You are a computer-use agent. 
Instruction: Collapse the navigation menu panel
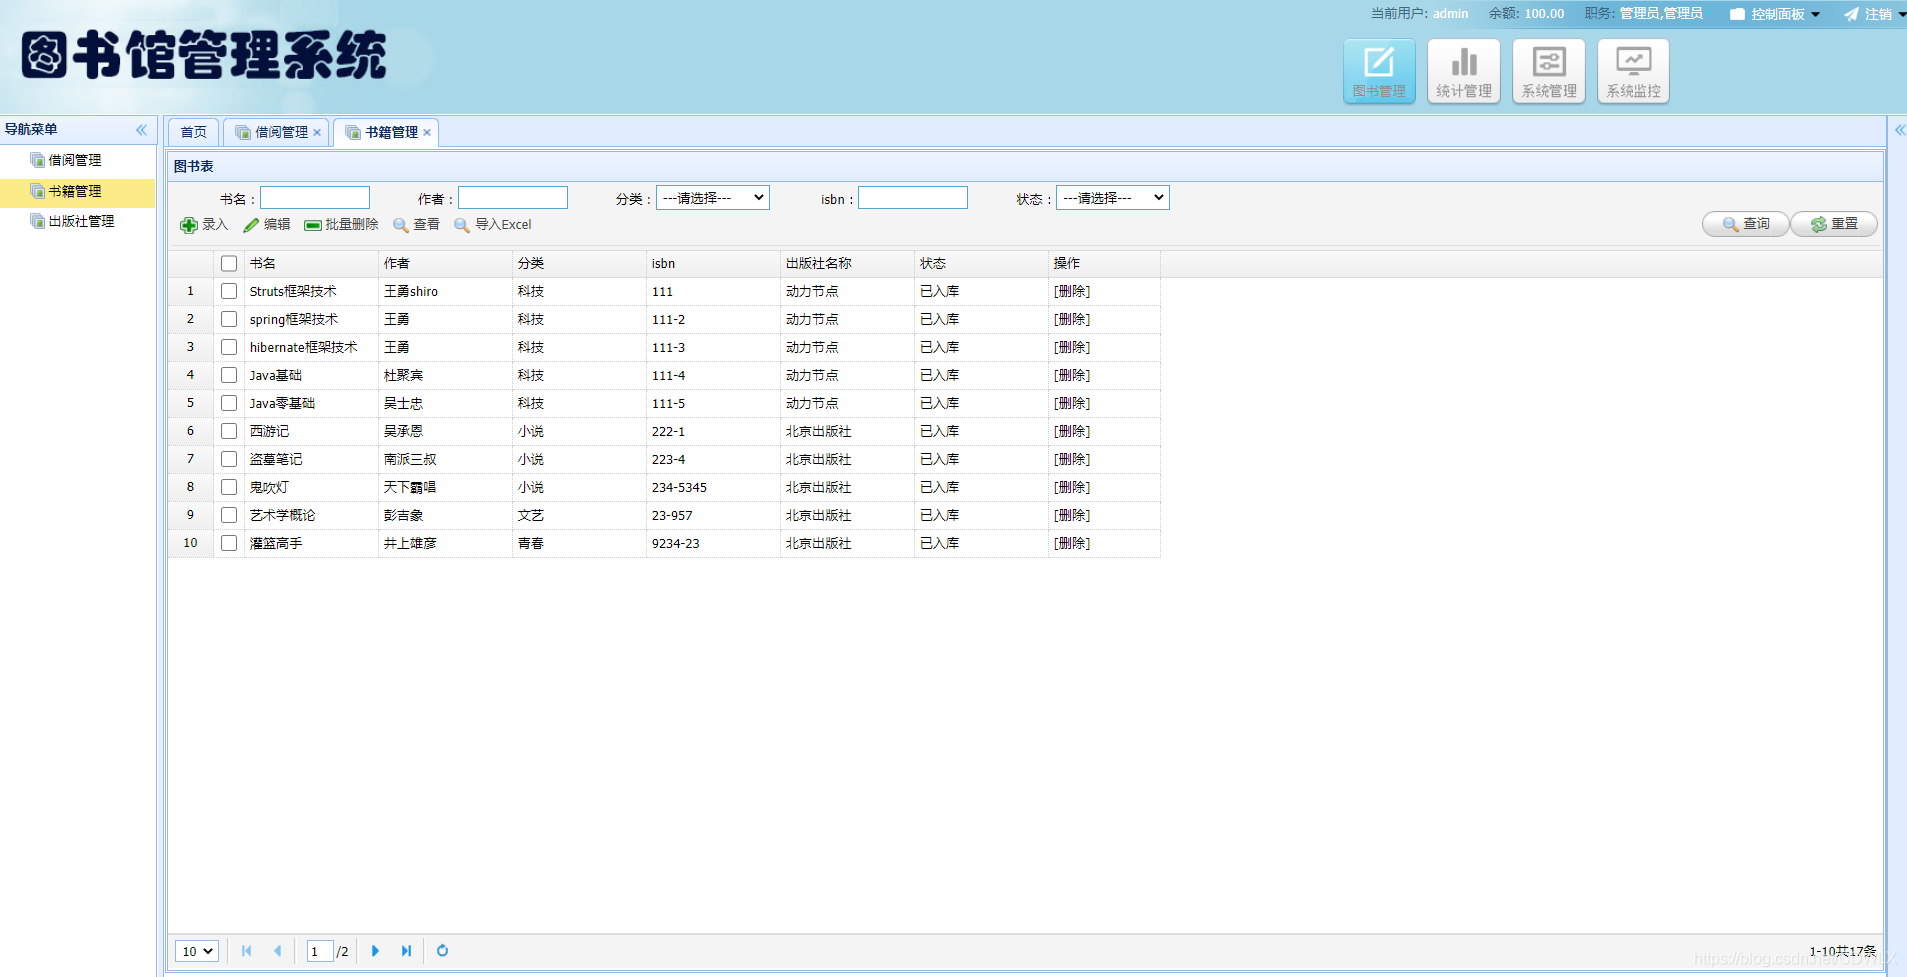pos(141,130)
